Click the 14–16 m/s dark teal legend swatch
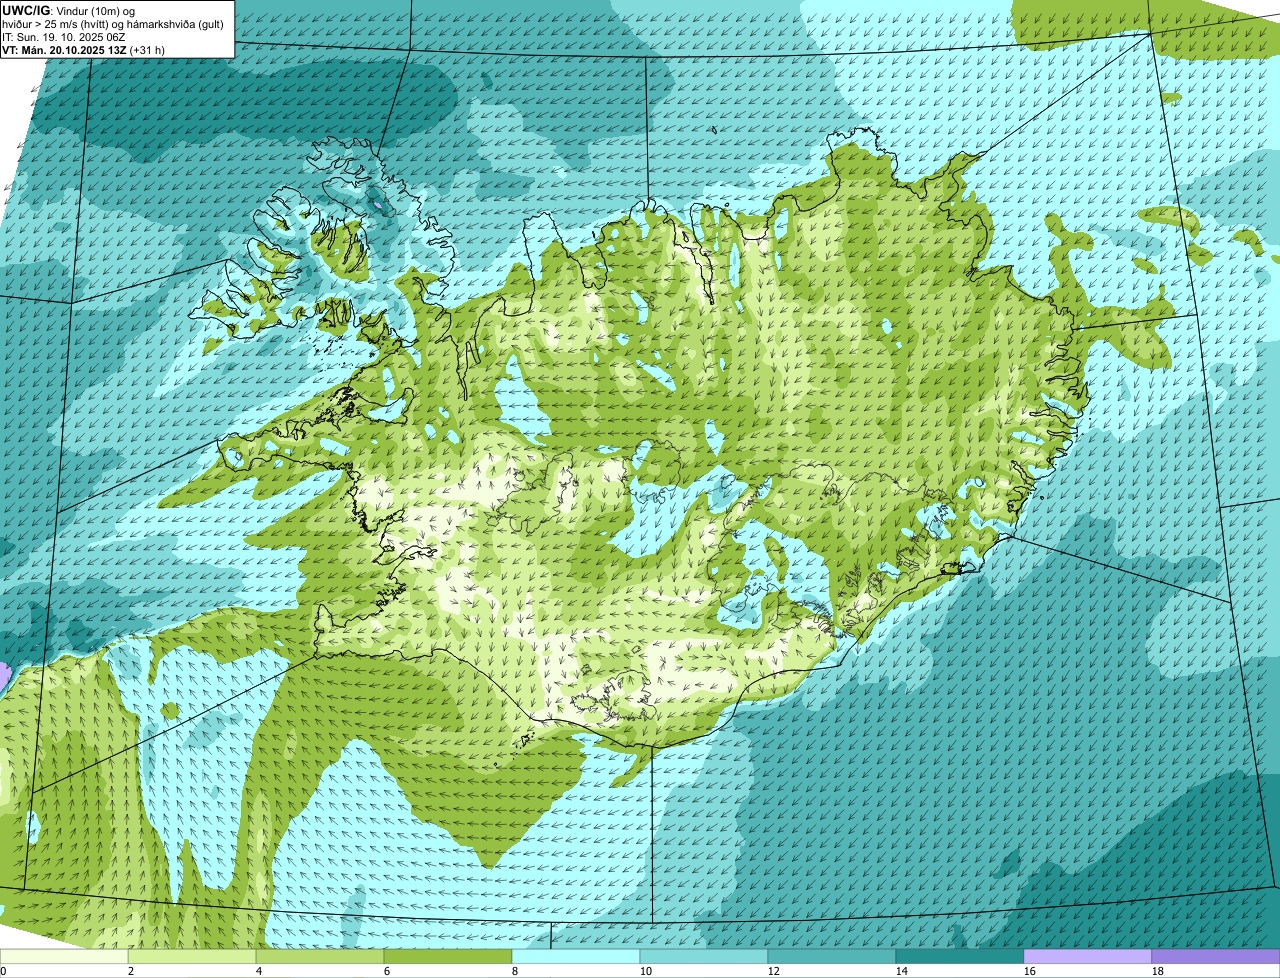 click(x=960, y=957)
